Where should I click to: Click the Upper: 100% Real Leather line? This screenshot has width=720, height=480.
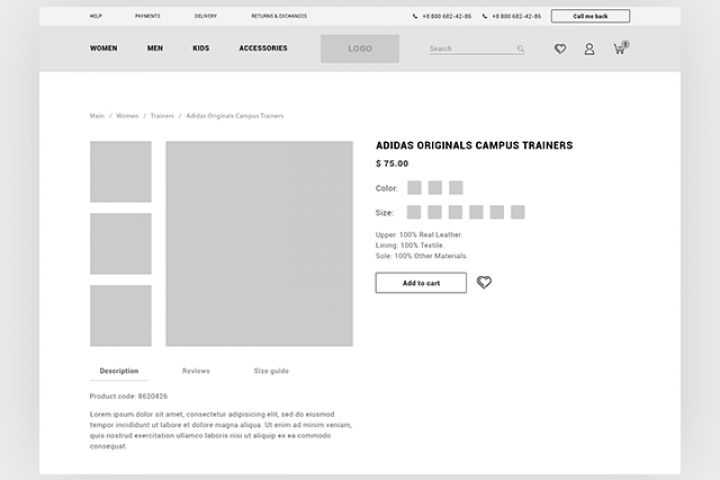click(419, 235)
